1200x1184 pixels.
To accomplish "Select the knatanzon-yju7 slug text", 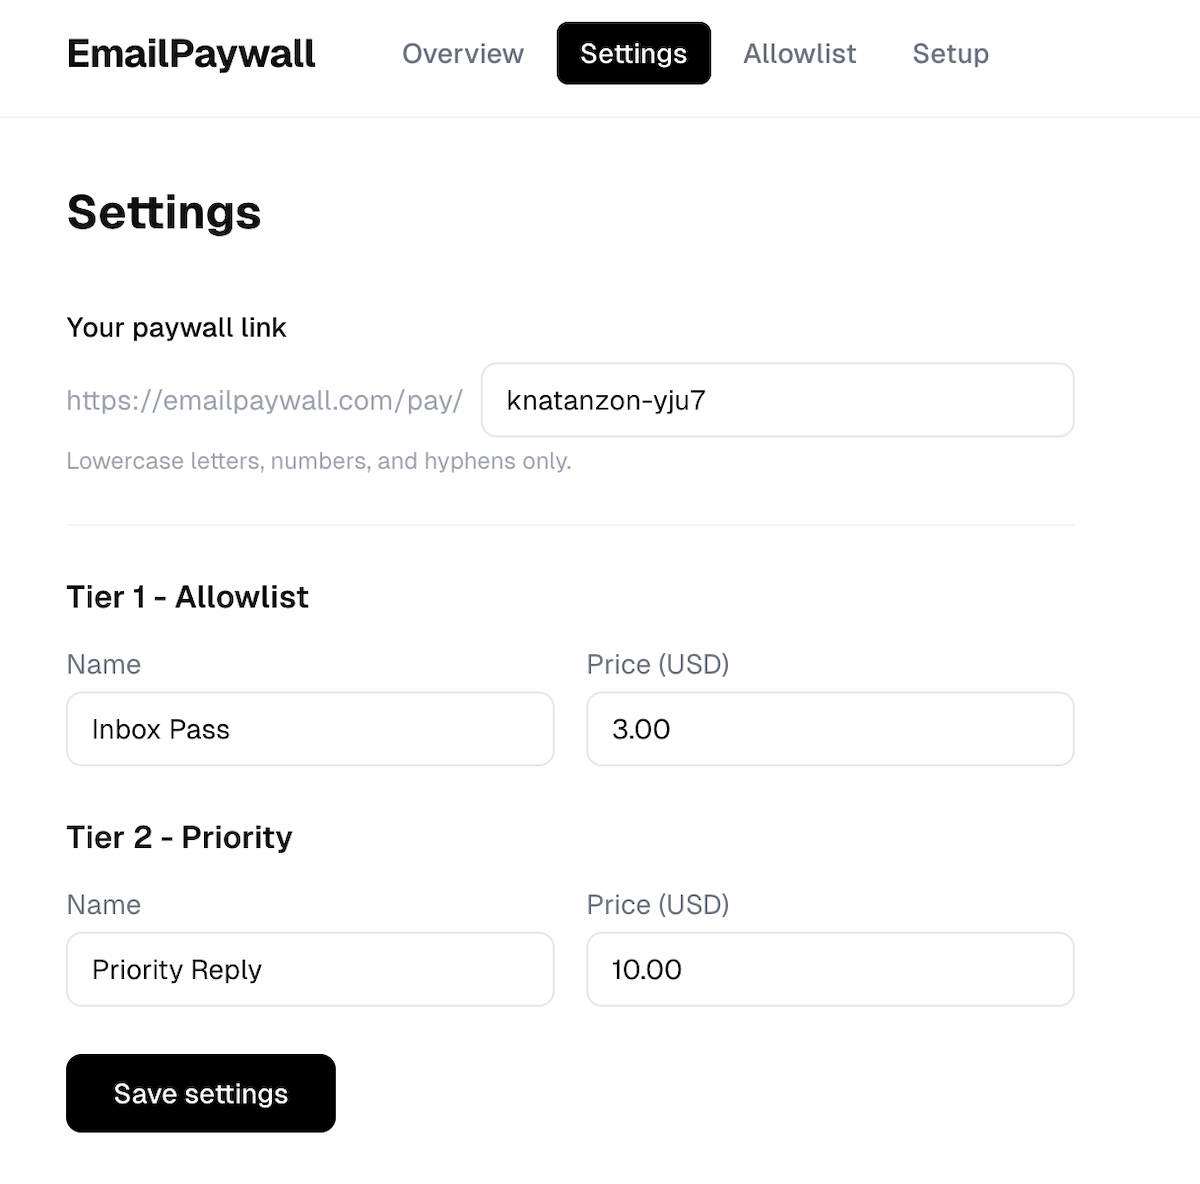I will (x=606, y=400).
